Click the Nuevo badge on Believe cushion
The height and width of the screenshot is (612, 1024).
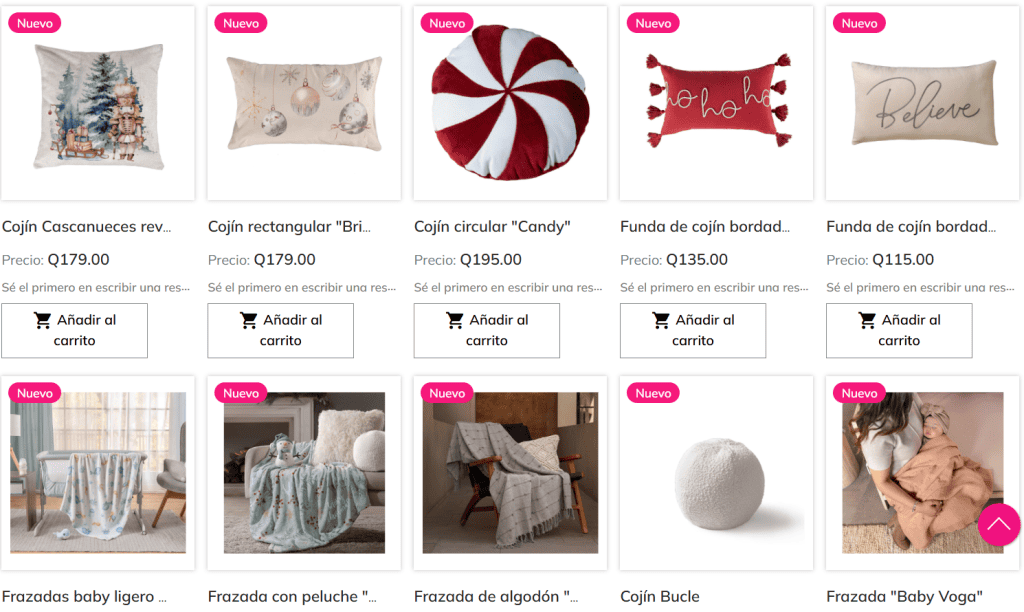(x=859, y=24)
